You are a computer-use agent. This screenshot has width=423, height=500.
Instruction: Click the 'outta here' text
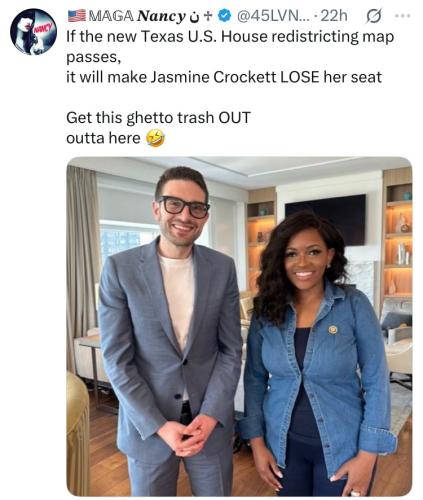point(103,138)
